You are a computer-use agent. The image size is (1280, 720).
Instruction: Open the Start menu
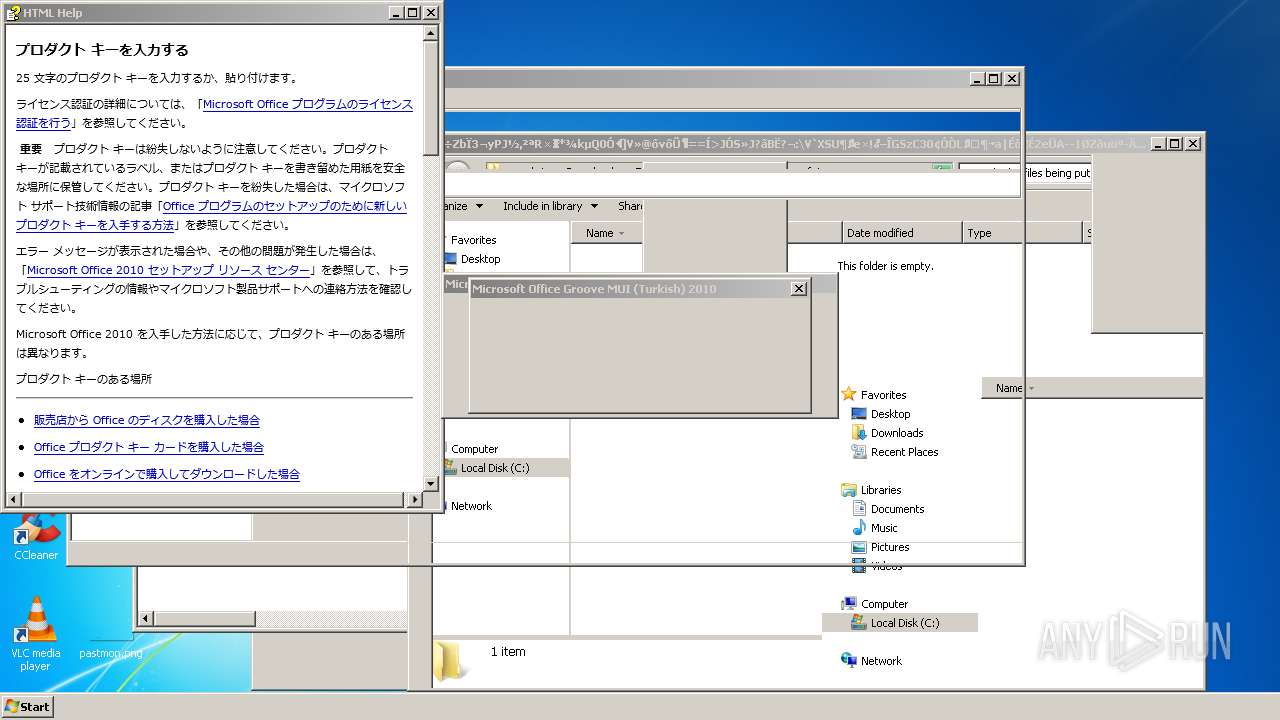tap(27, 706)
